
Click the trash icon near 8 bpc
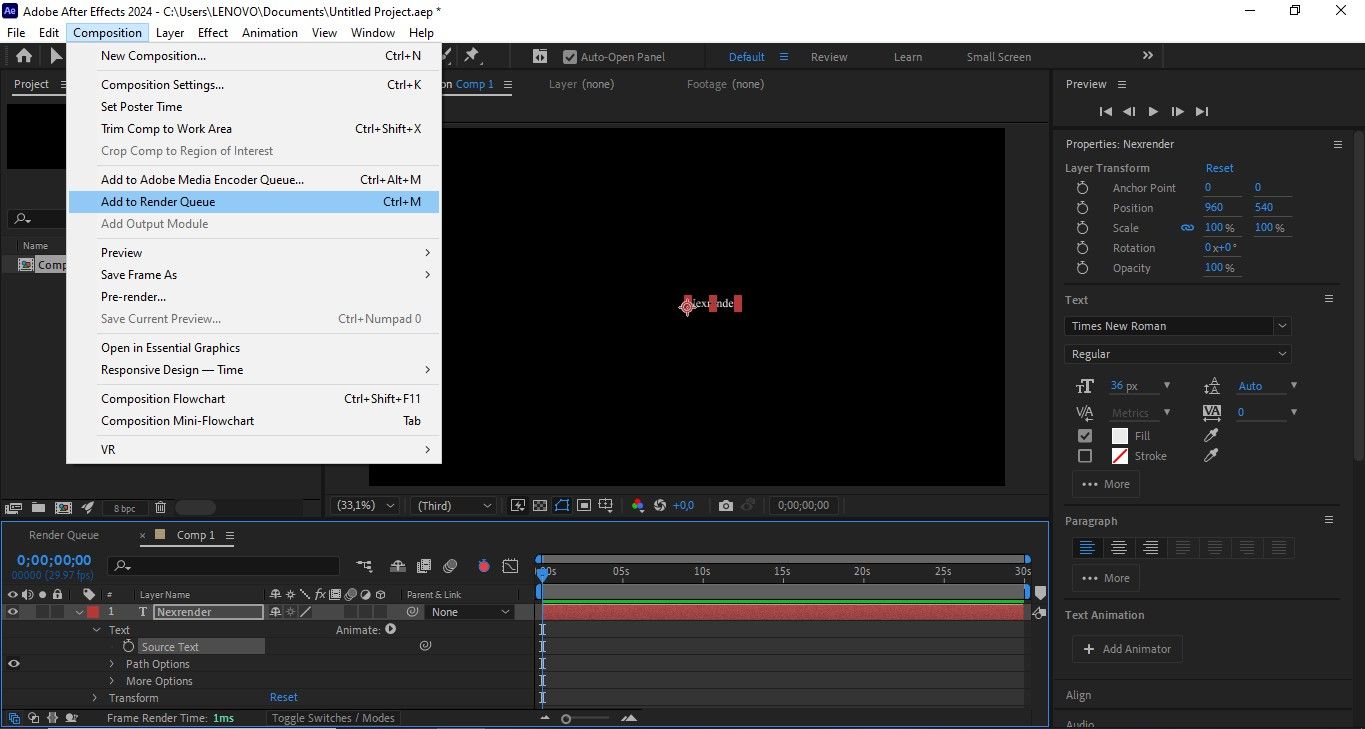[x=160, y=507]
